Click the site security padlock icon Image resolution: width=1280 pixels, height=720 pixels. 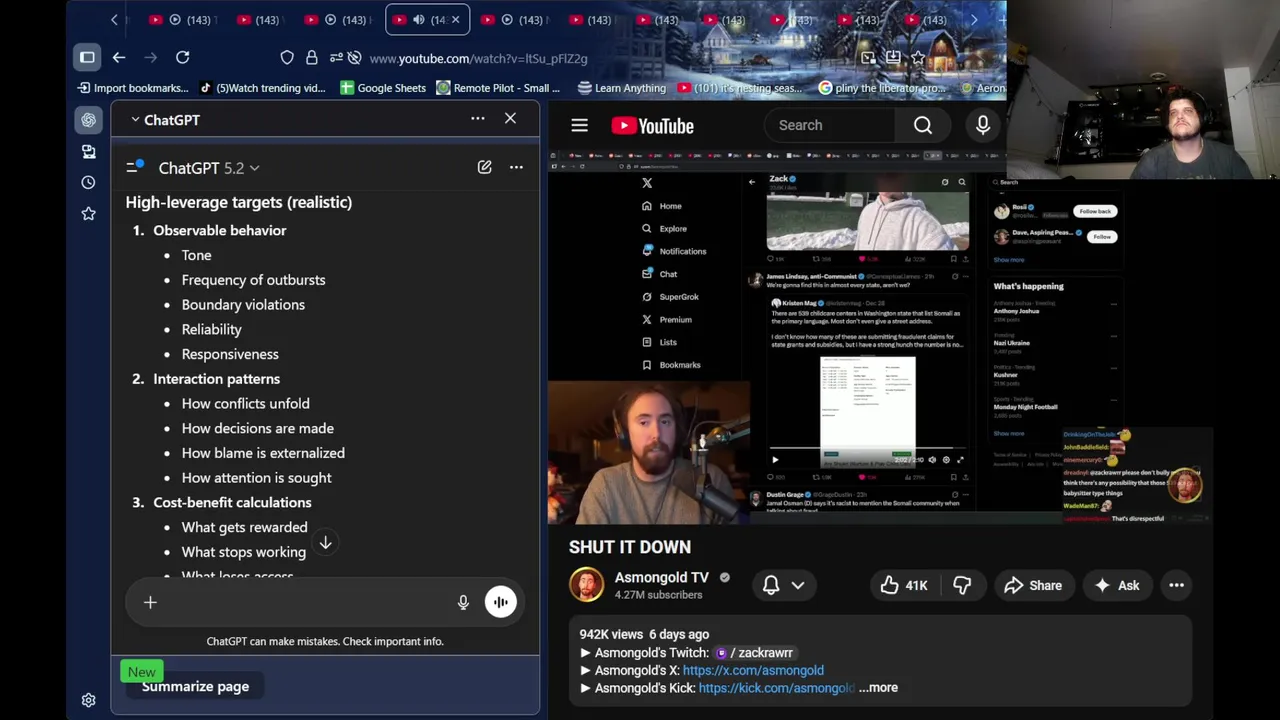(311, 58)
